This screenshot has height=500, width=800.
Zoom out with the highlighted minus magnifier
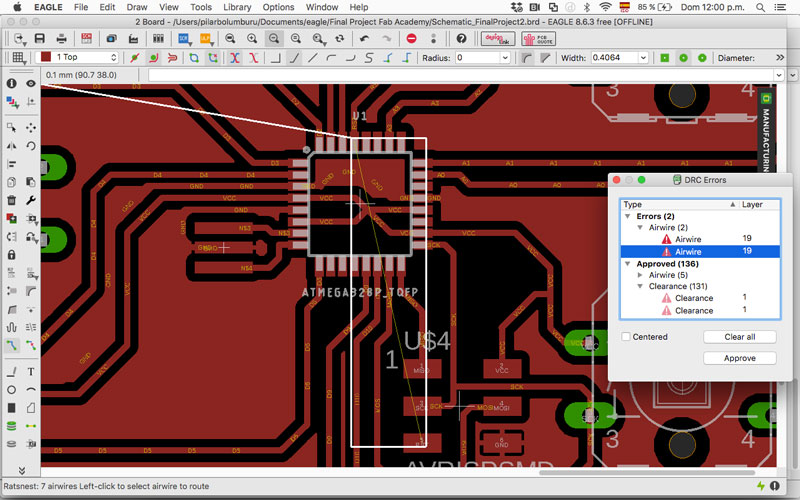[274, 39]
